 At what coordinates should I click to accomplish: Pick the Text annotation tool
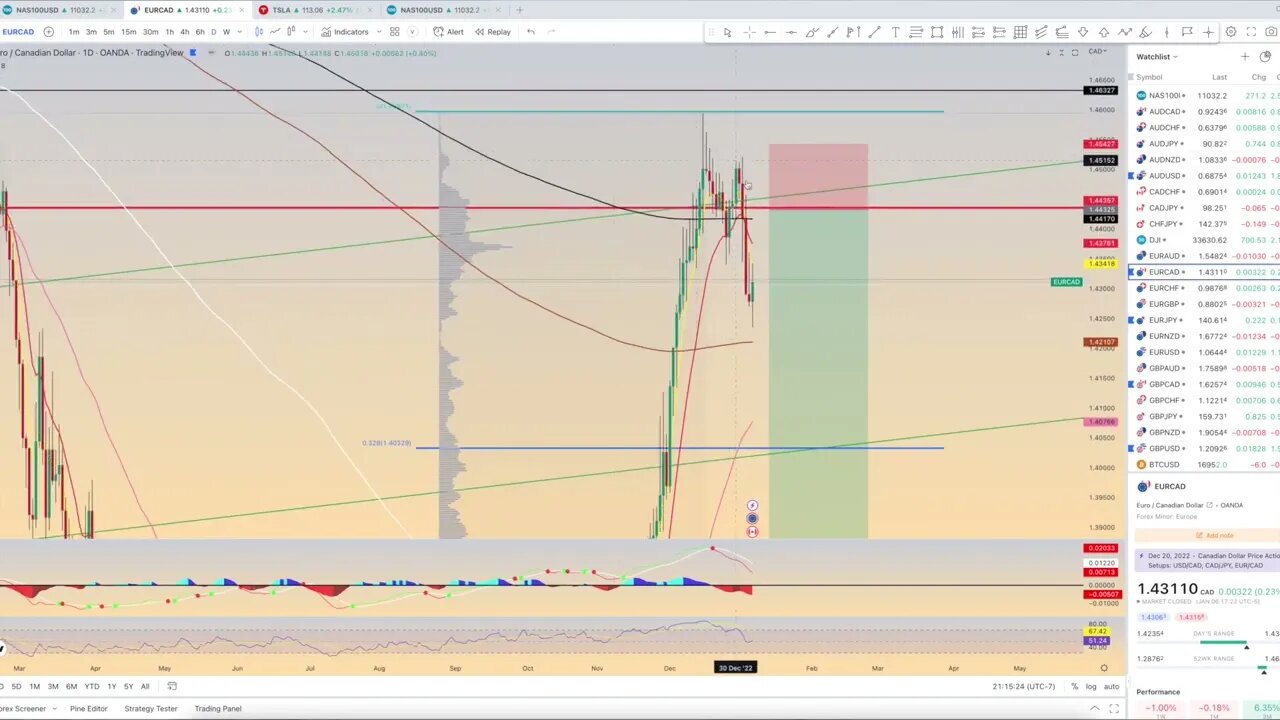(895, 32)
